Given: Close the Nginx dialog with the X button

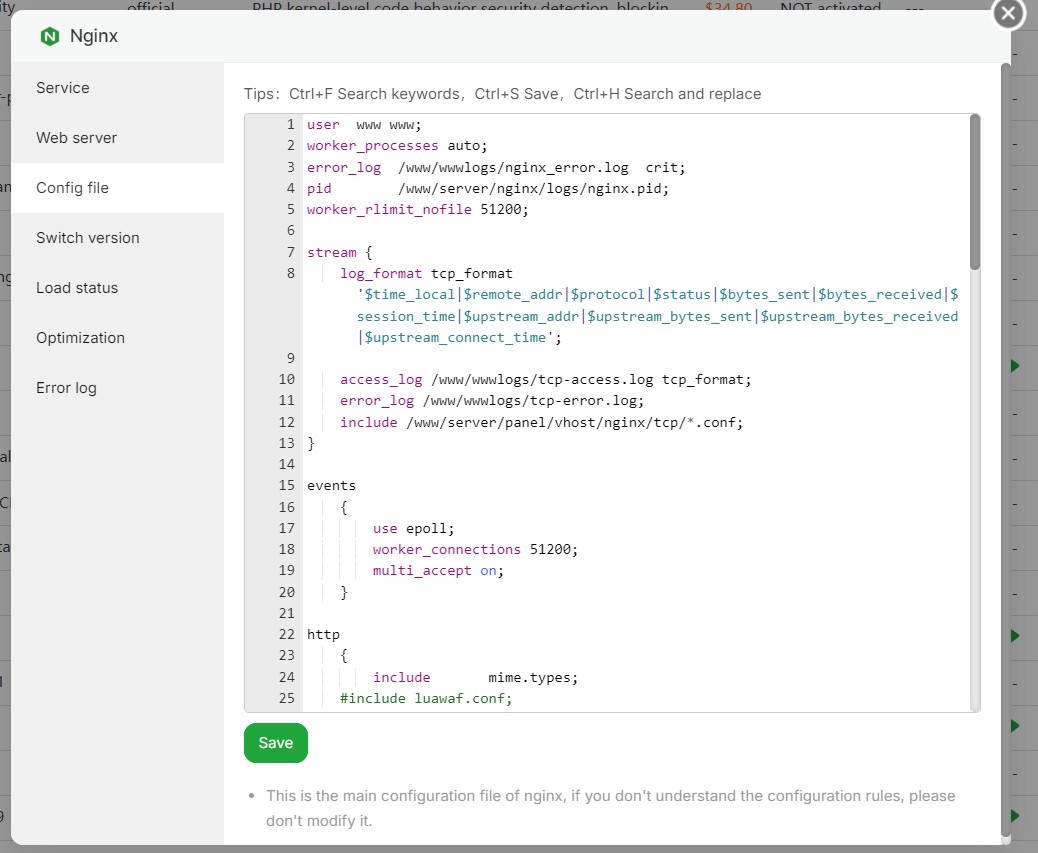Looking at the screenshot, I should coord(1008,13).
